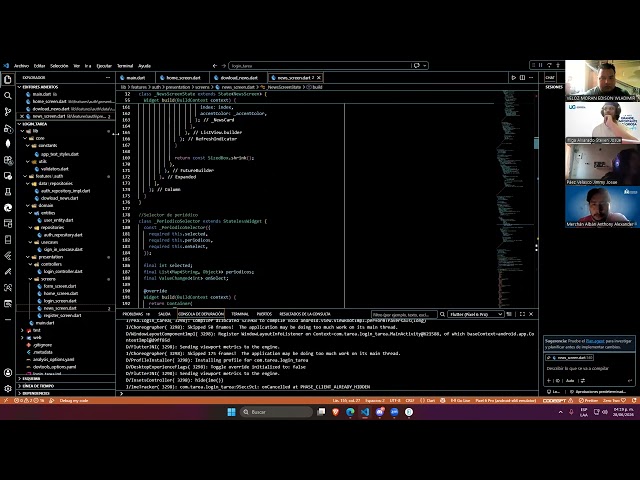Image resolution: width=640 pixels, height=480 pixels.
Task: Click the split editor icon
Action: coord(522,78)
